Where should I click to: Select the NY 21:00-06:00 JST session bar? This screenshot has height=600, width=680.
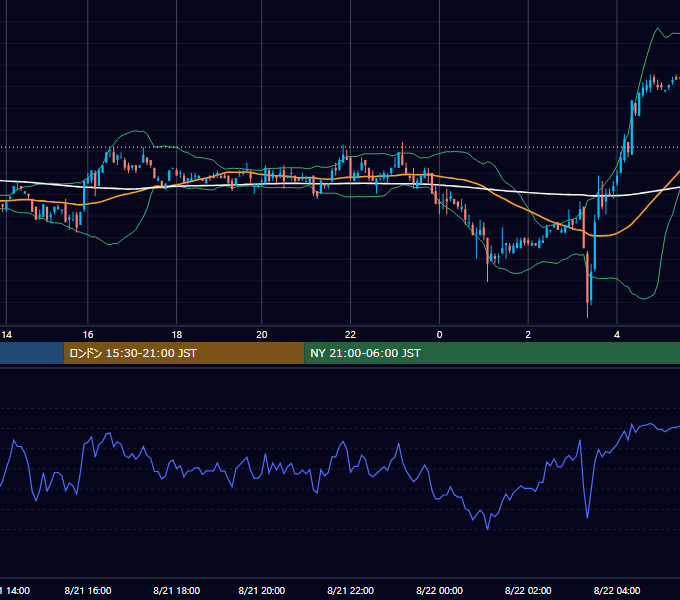pos(492,353)
